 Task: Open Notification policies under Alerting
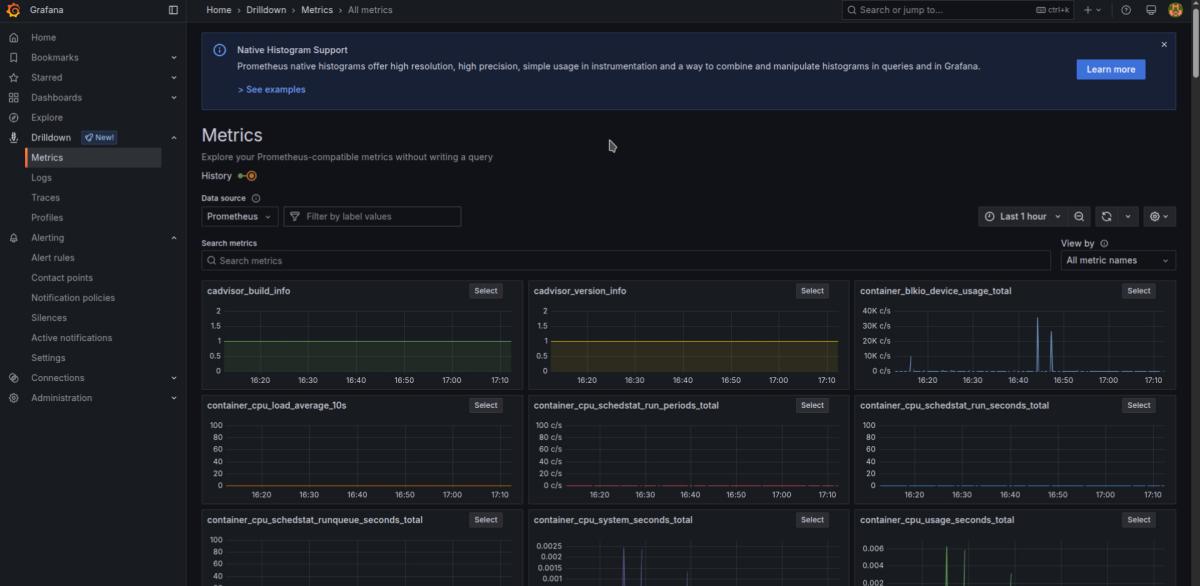click(73, 297)
